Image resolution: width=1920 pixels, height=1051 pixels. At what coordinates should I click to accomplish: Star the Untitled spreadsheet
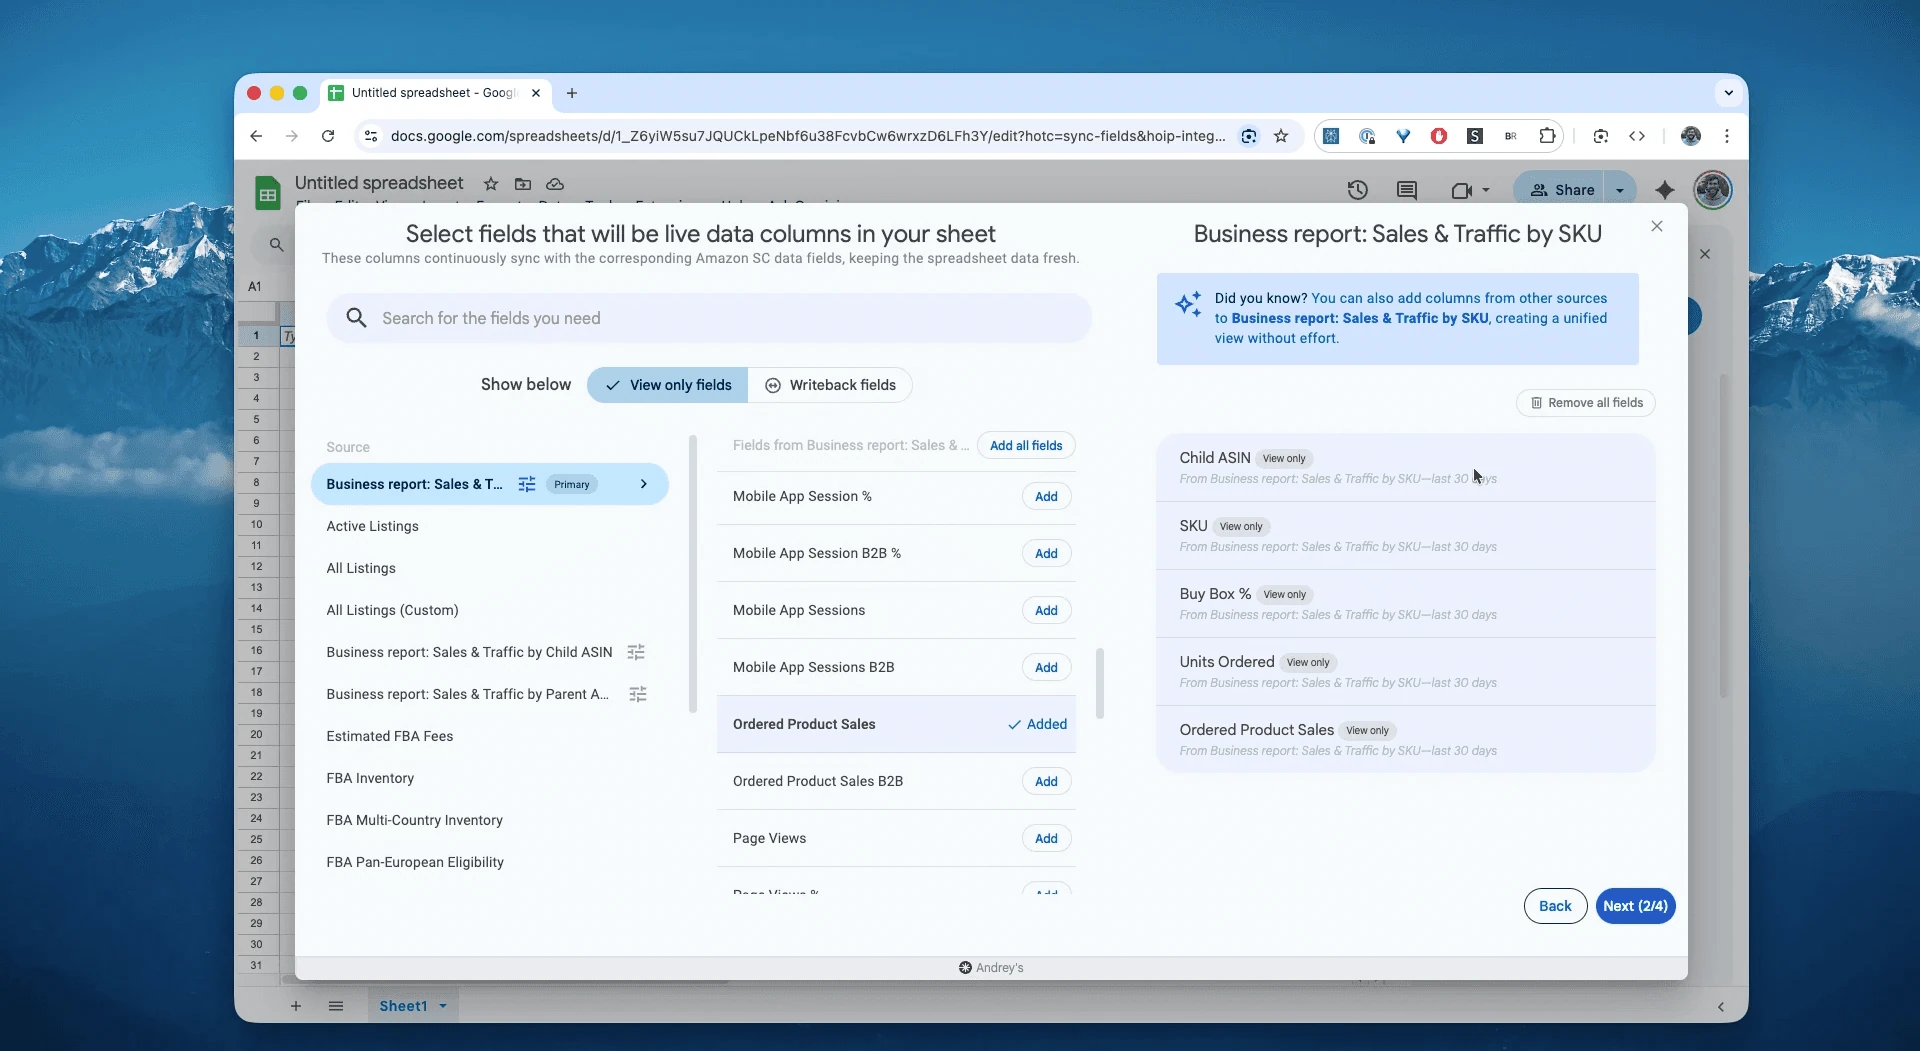click(x=490, y=184)
